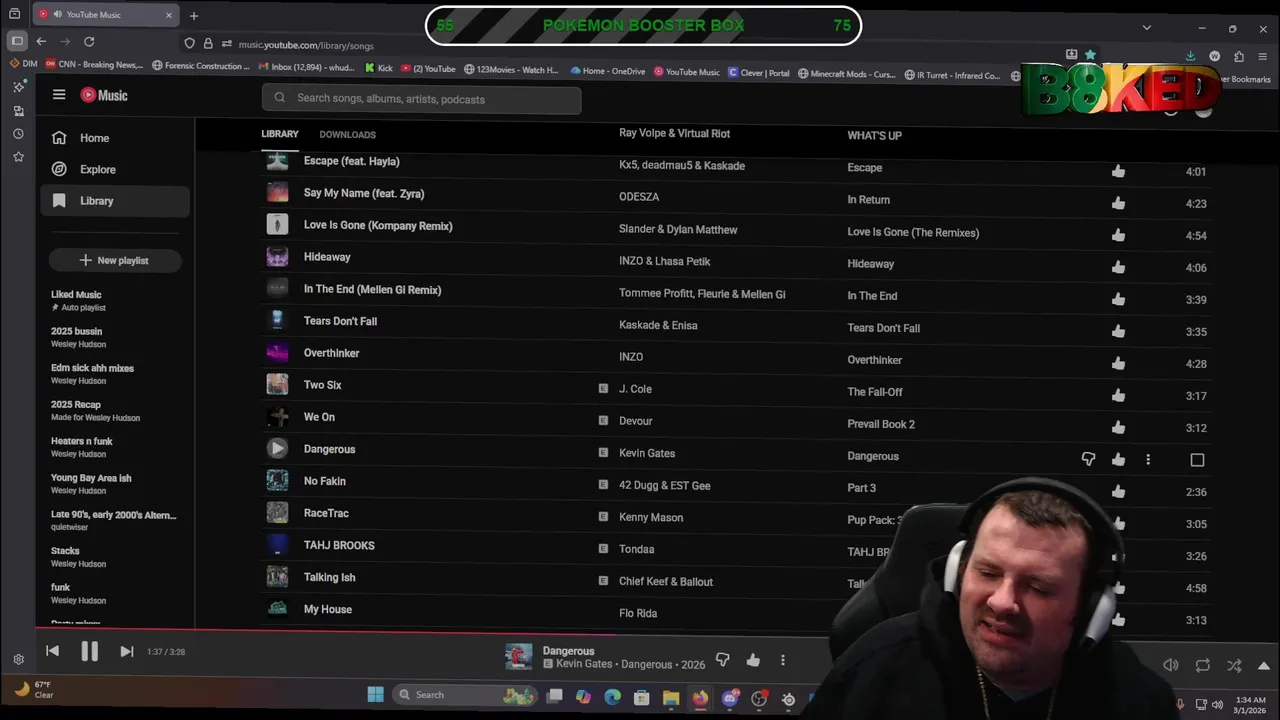Viewport: 1280px width, 720px height.
Task: Open the Windows Start menu
Action: pyautogui.click(x=375, y=695)
